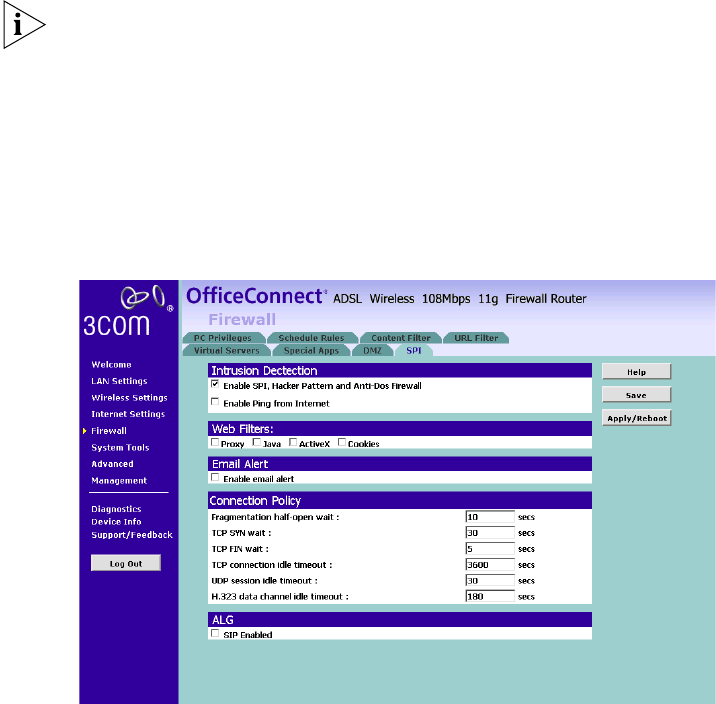The height and width of the screenshot is (704, 716).
Task: Open Management in the sidebar
Action: point(119,481)
